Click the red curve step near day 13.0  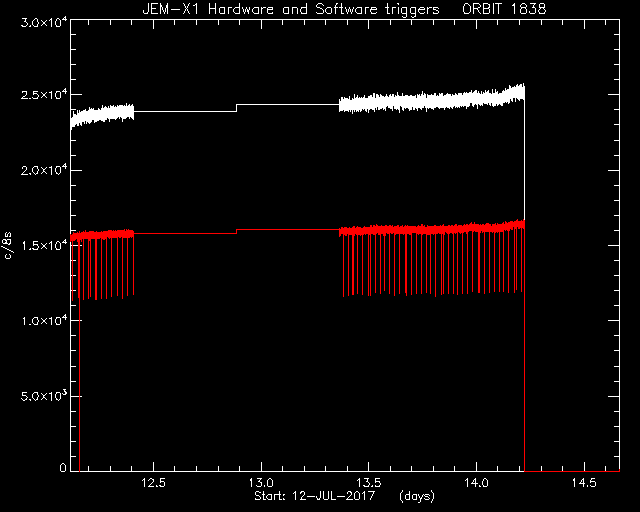[237, 232]
